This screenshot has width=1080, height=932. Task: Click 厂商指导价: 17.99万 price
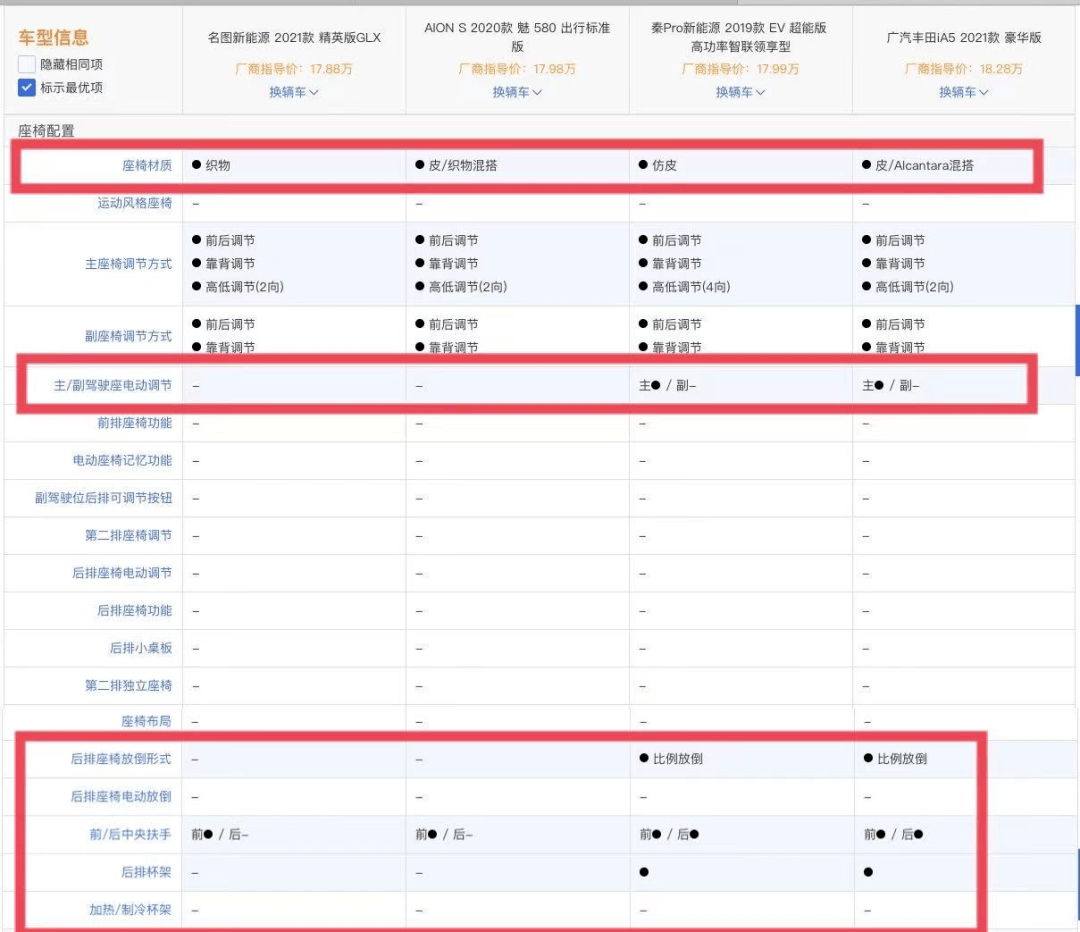pyautogui.click(x=740, y=69)
